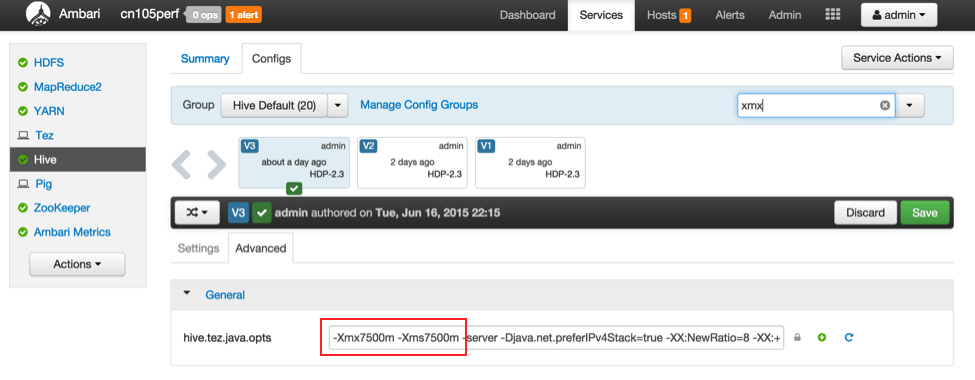Open the compare versions shuffle button

click(x=197, y=213)
